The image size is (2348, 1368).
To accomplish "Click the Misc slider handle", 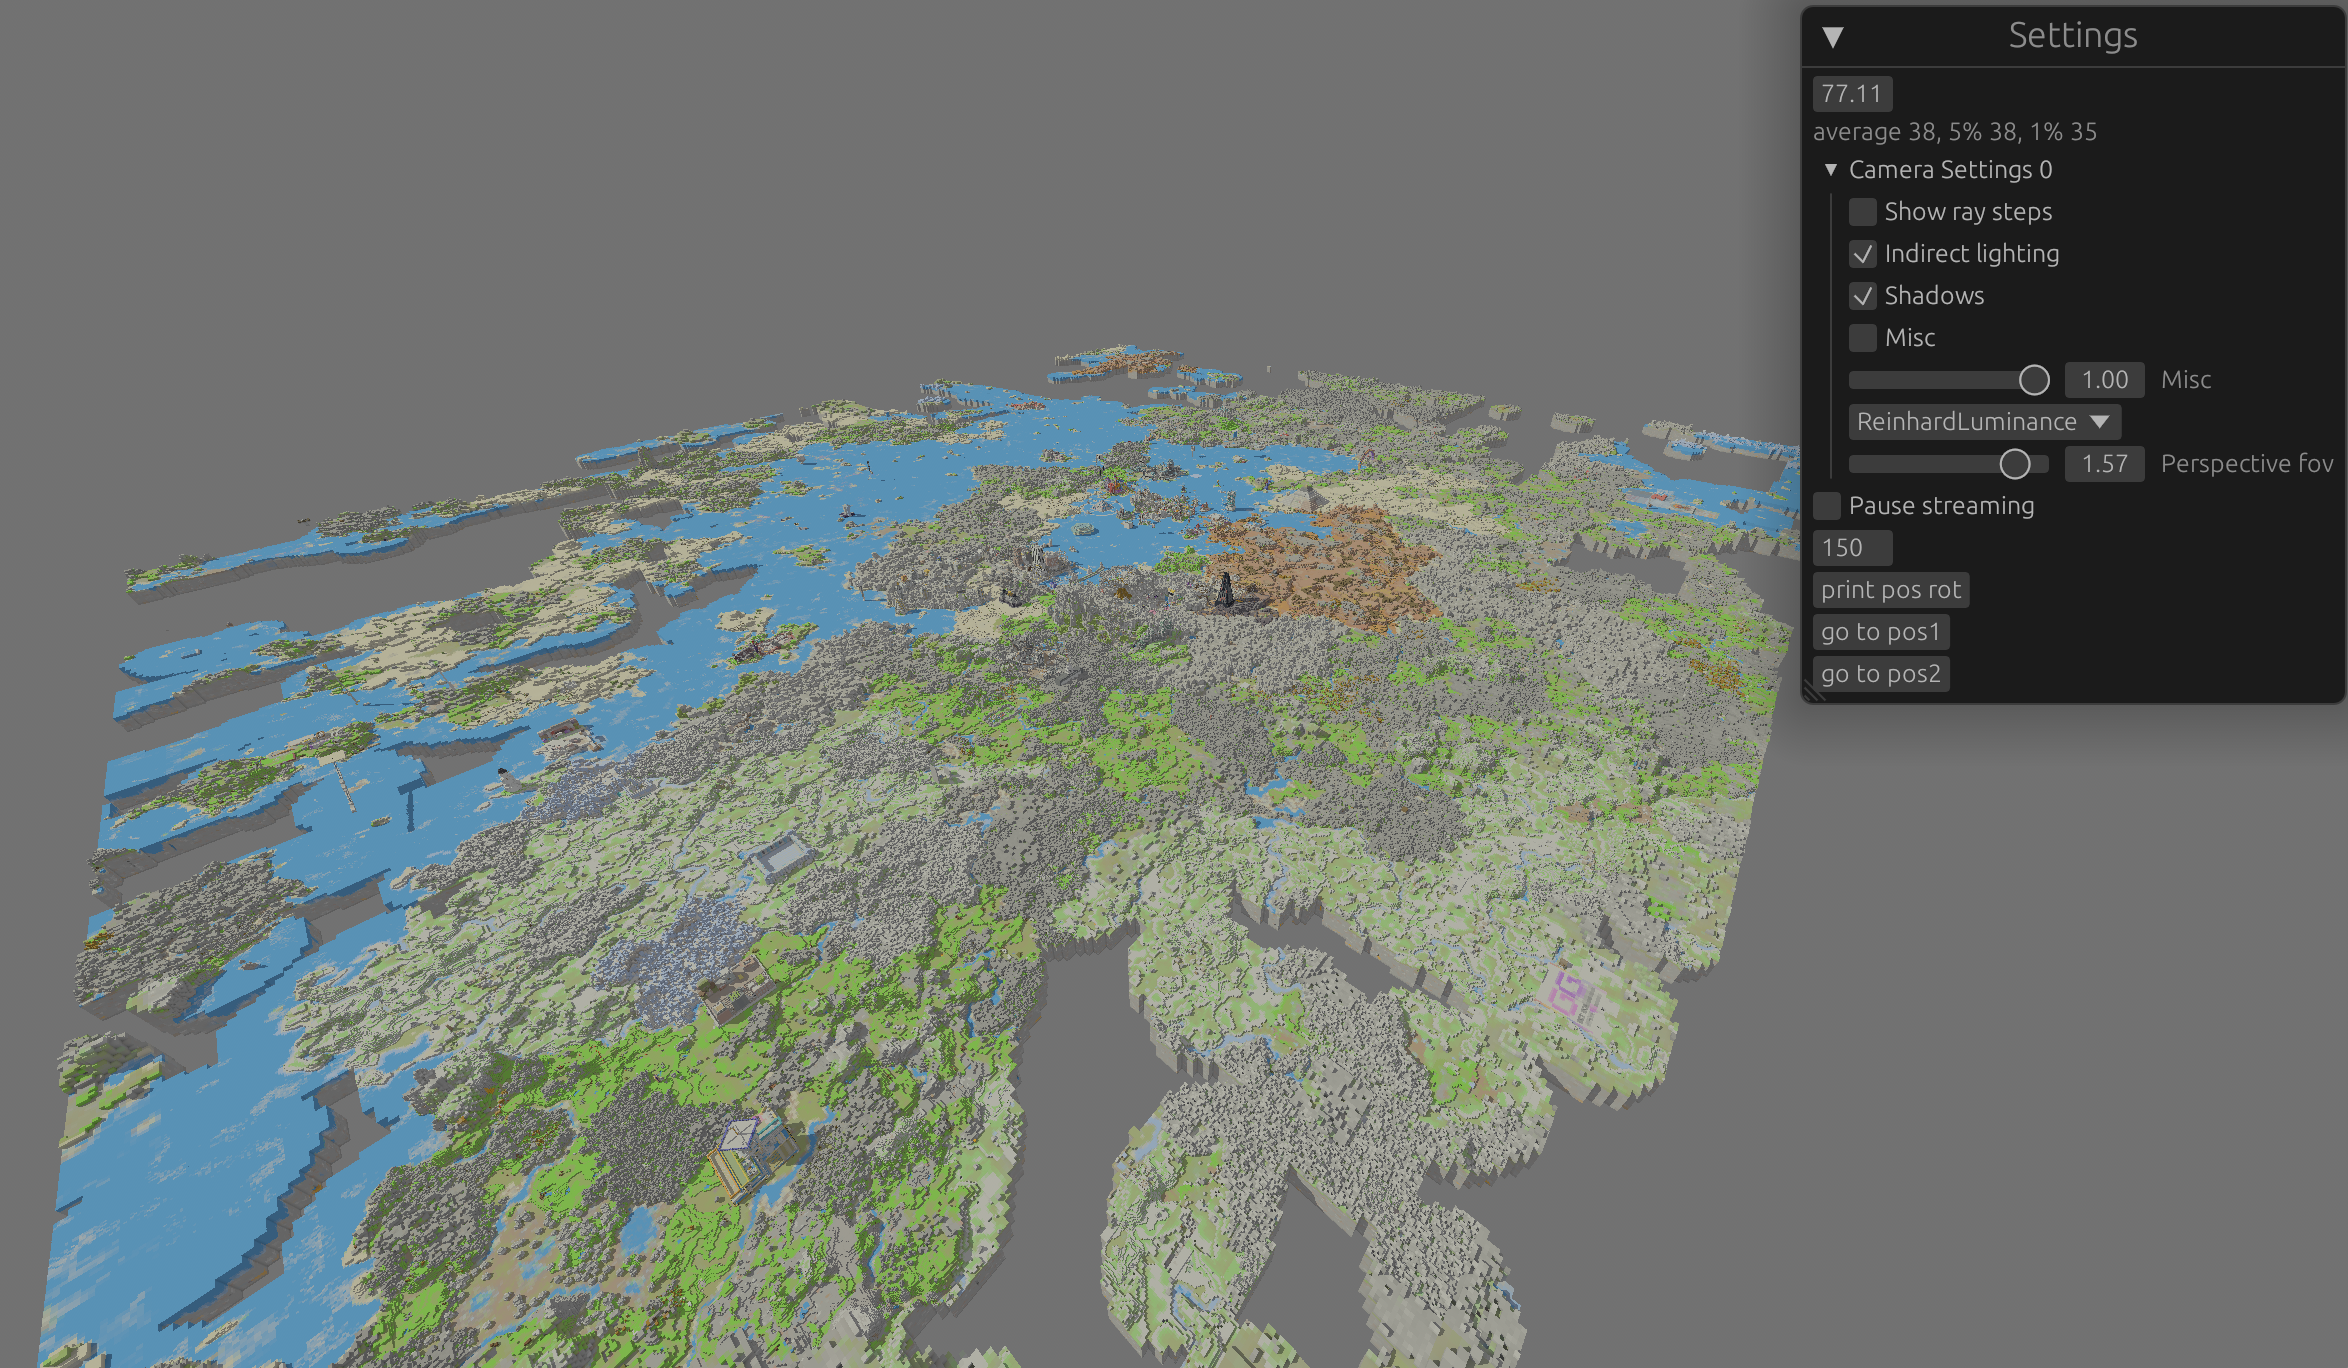I will tap(2033, 380).
